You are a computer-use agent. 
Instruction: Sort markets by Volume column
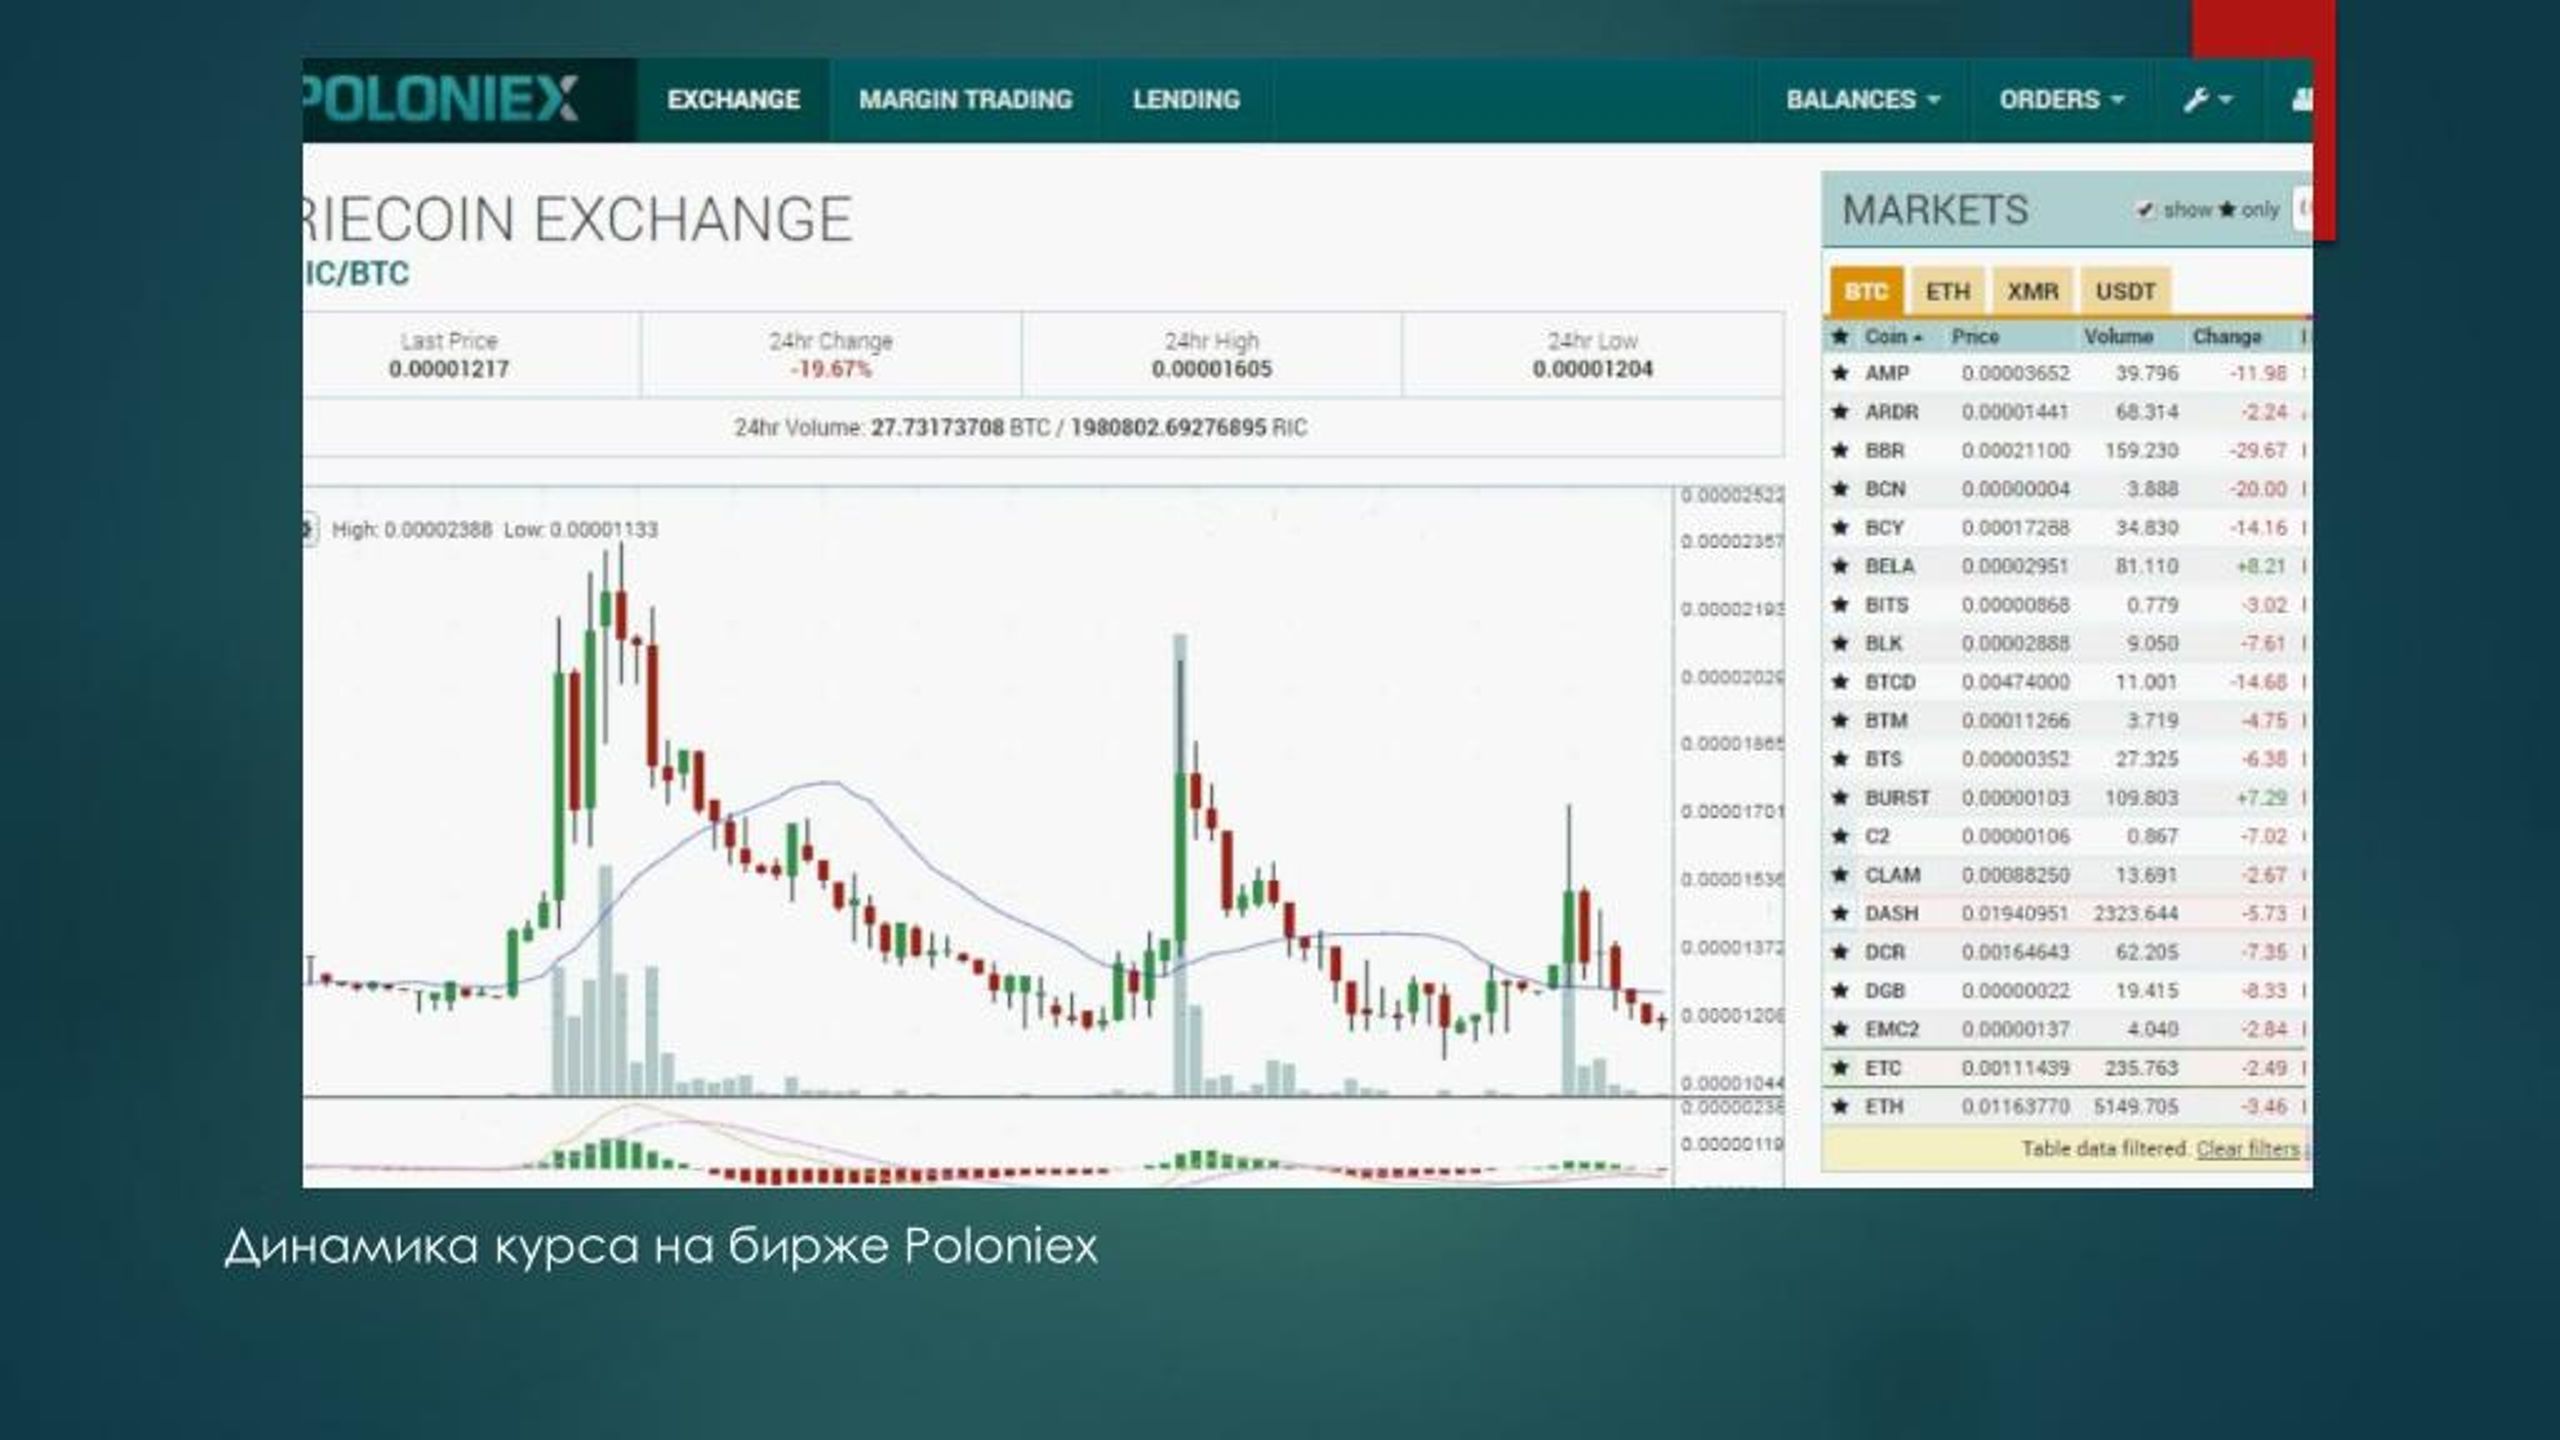click(2118, 337)
